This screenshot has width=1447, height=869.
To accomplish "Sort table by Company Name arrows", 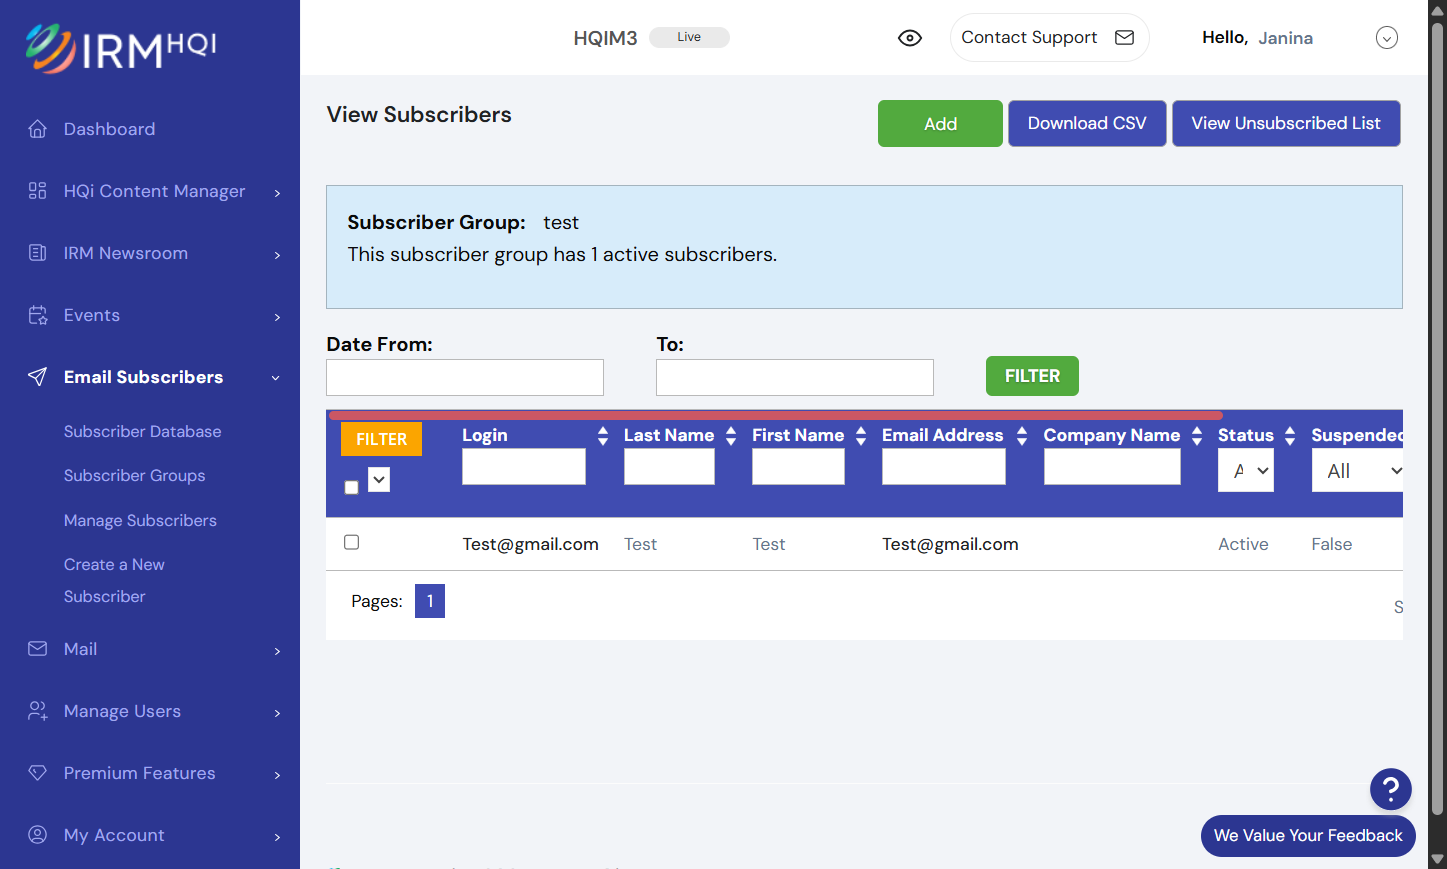I will tap(1197, 436).
